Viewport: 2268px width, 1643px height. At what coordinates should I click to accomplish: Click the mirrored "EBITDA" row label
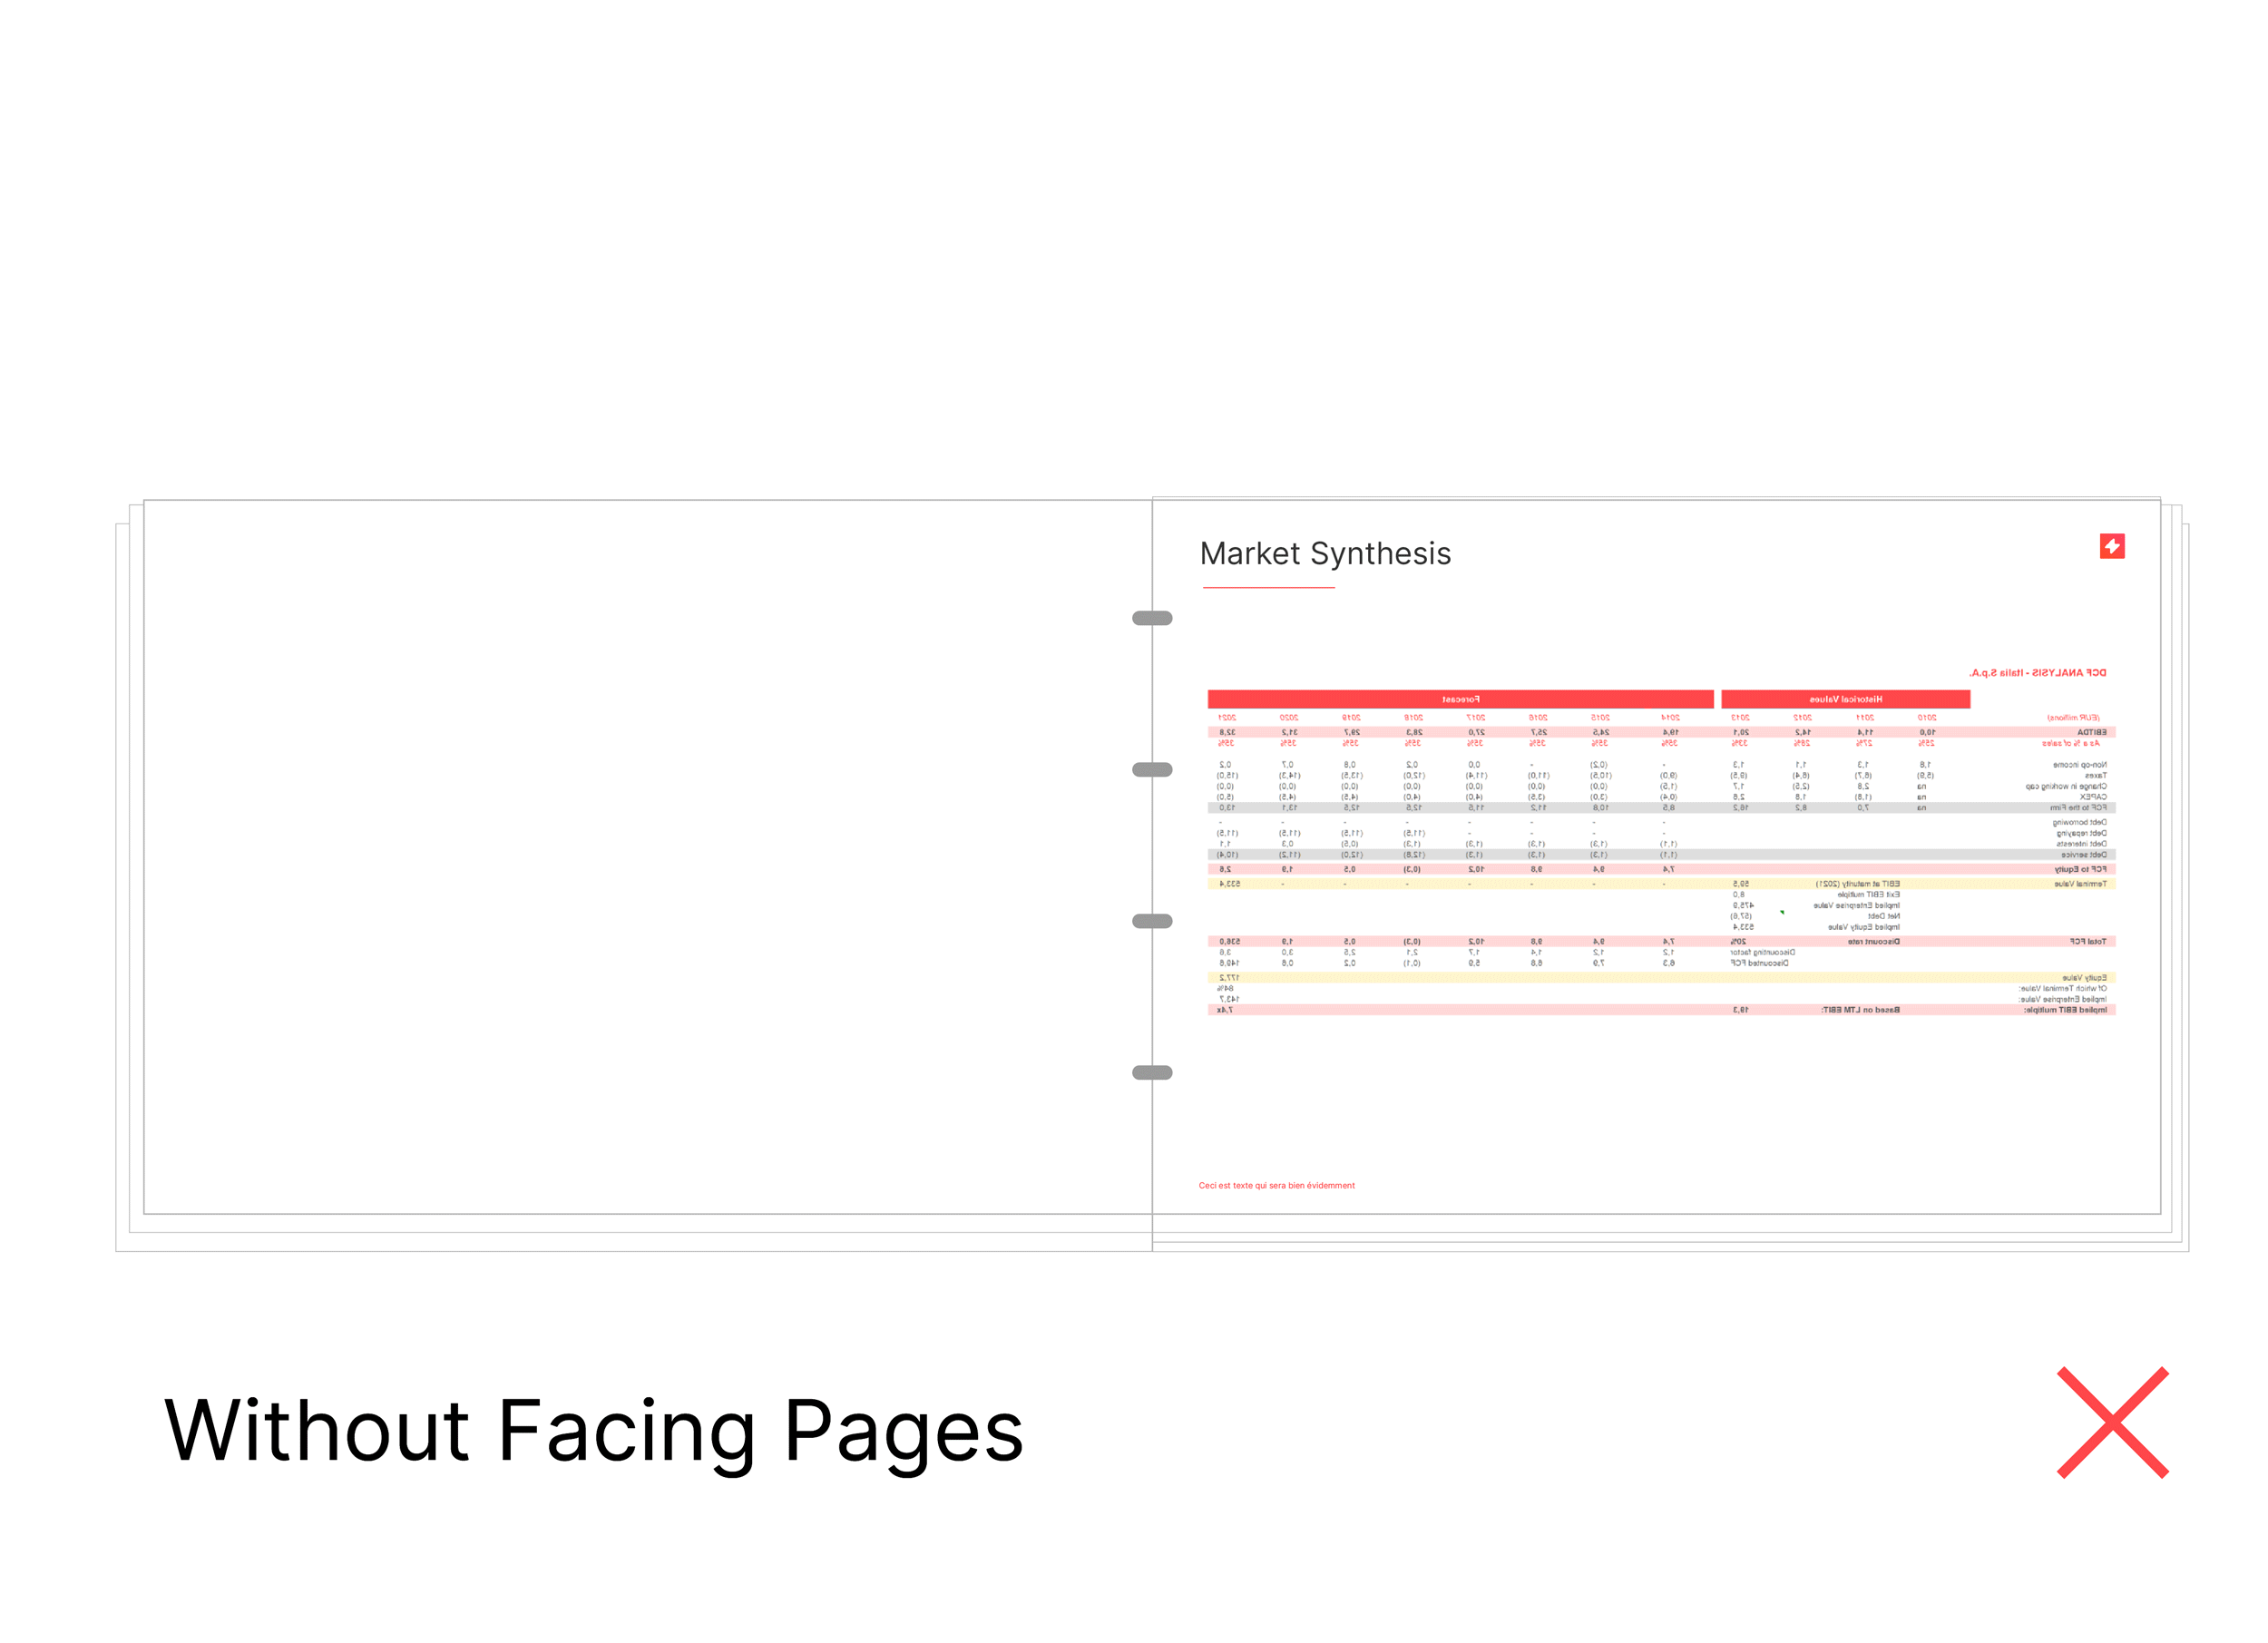tap(2091, 732)
